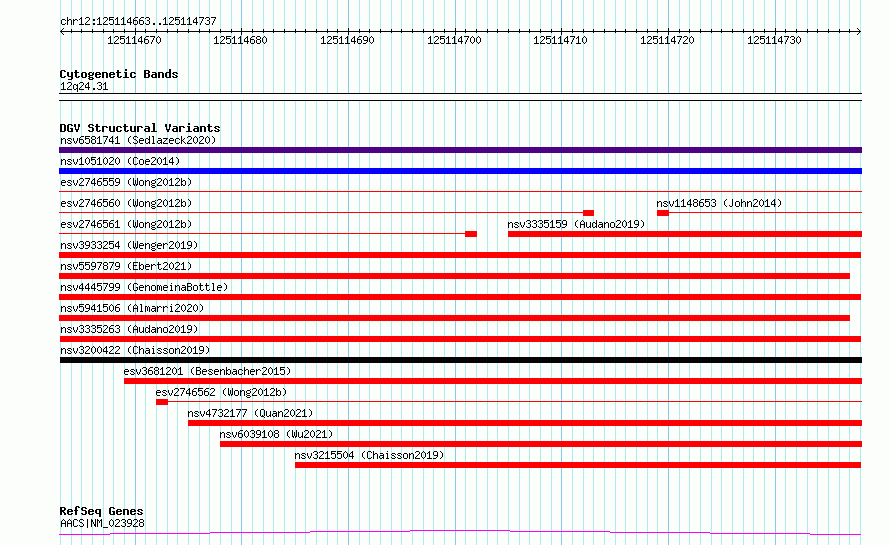Click the red block ending esv2746561
Screen dimensions: 890x545
(x=471, y=234)
